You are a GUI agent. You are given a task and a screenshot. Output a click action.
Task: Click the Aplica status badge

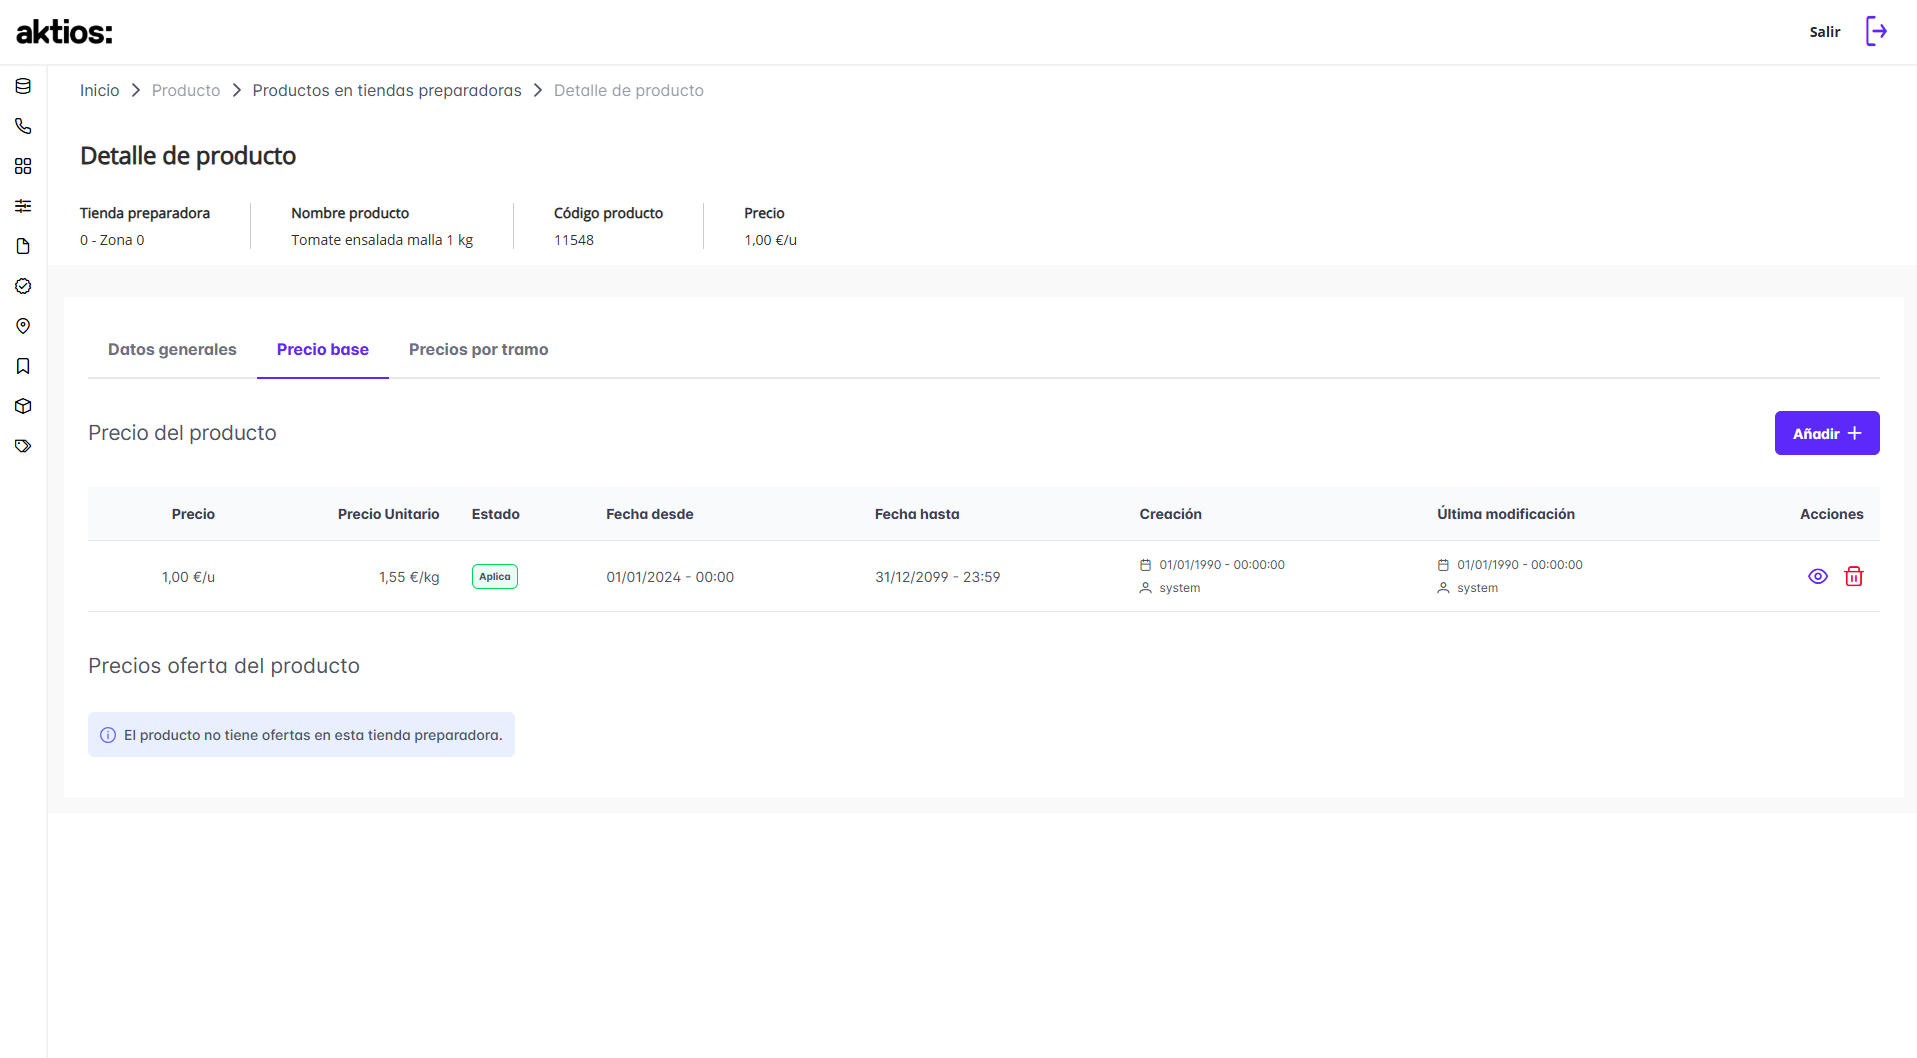pos(495,577)
